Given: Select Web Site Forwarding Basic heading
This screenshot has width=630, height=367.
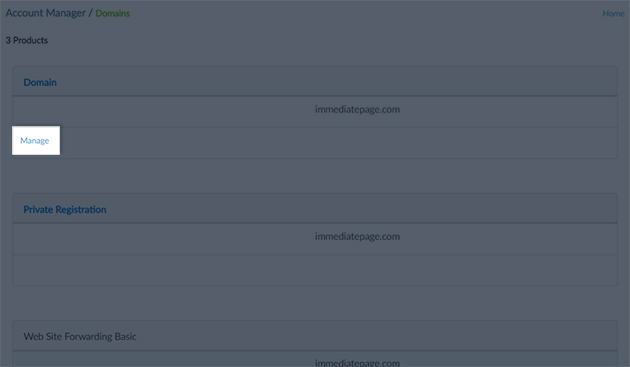Looking at the screenshot, I should pos(80,336).
